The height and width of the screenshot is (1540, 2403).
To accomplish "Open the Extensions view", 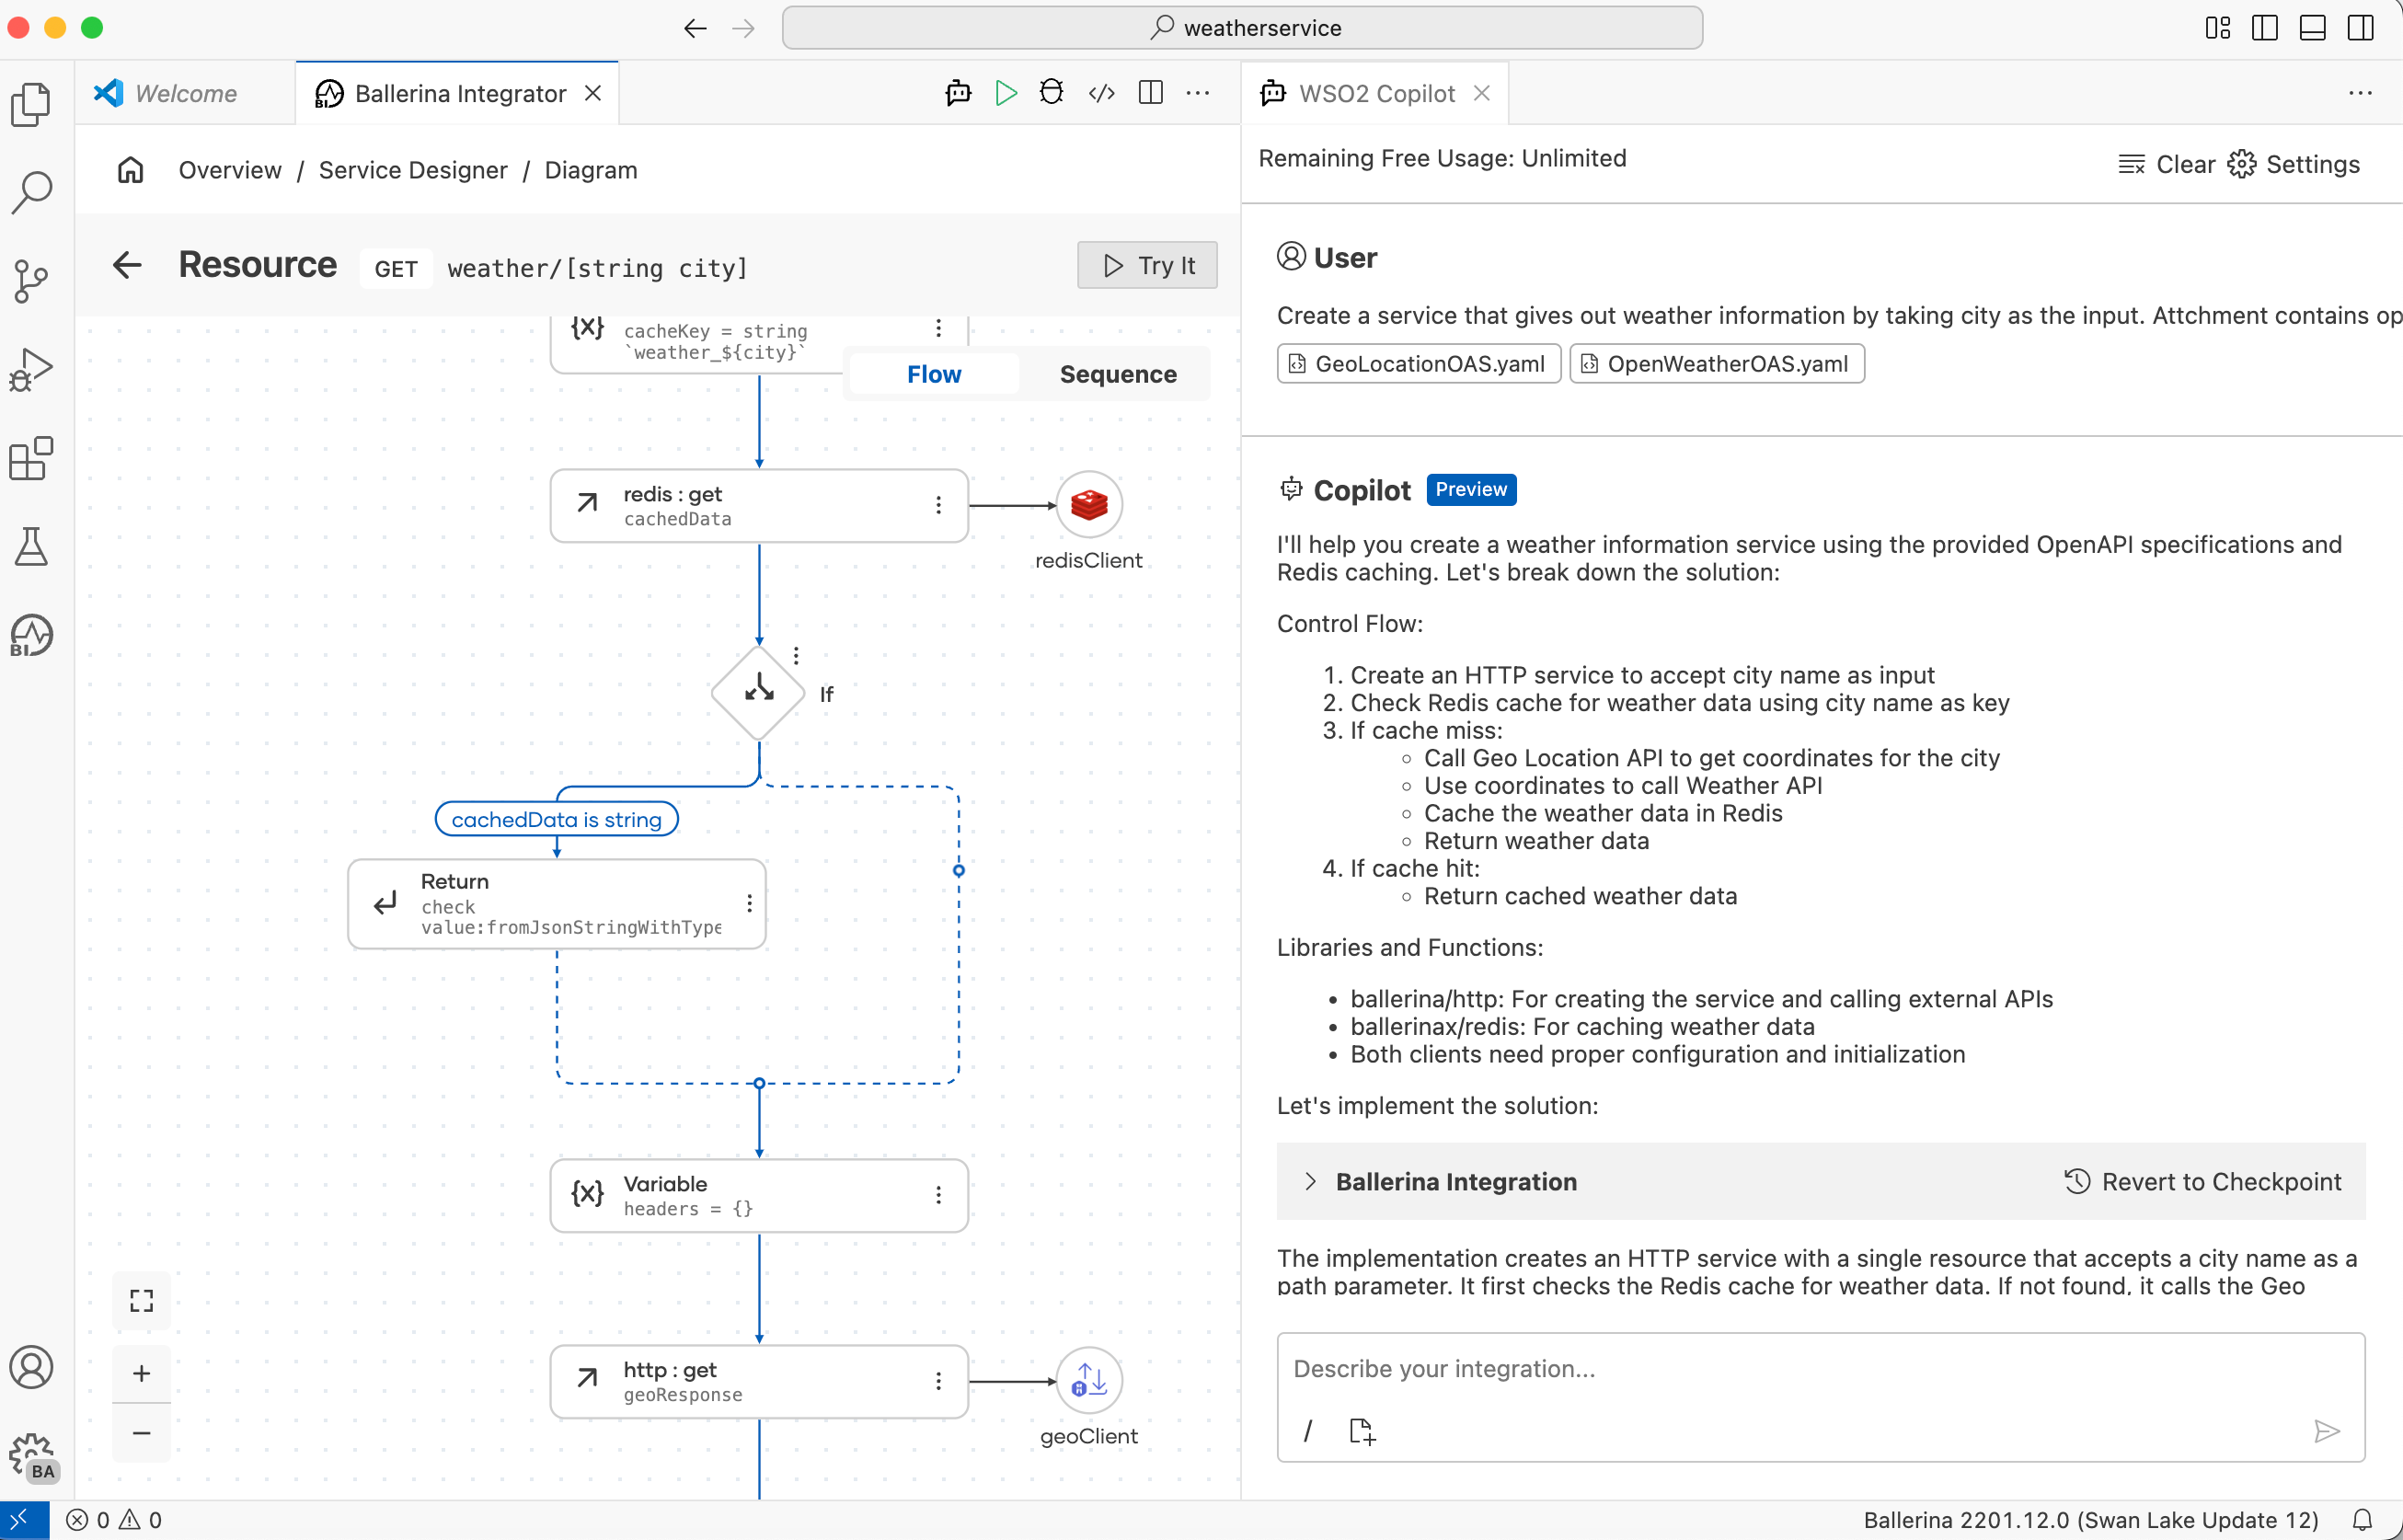I will click(31, 458).
